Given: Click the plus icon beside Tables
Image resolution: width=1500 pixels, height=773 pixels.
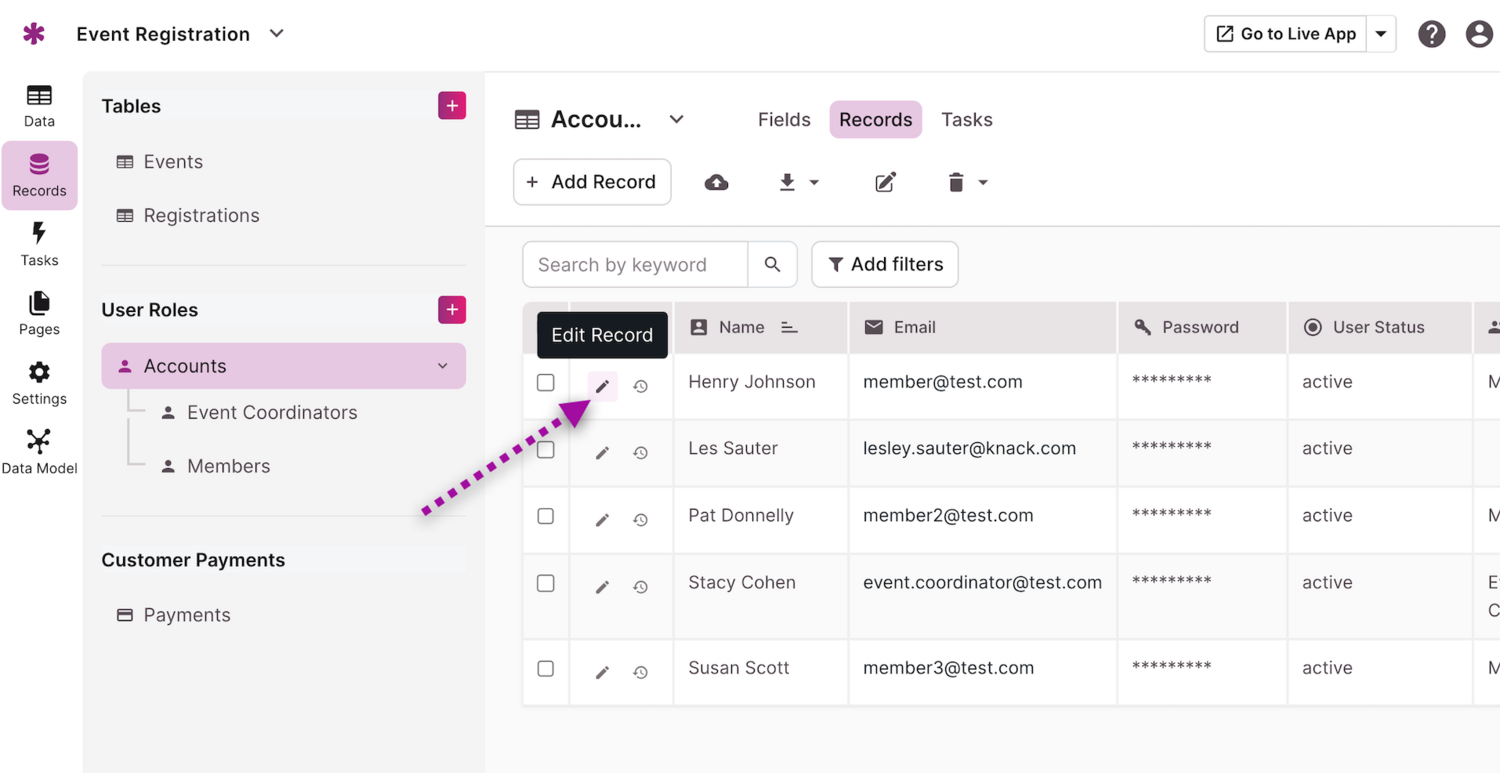Looking at the screenshot, I should 452,106.
